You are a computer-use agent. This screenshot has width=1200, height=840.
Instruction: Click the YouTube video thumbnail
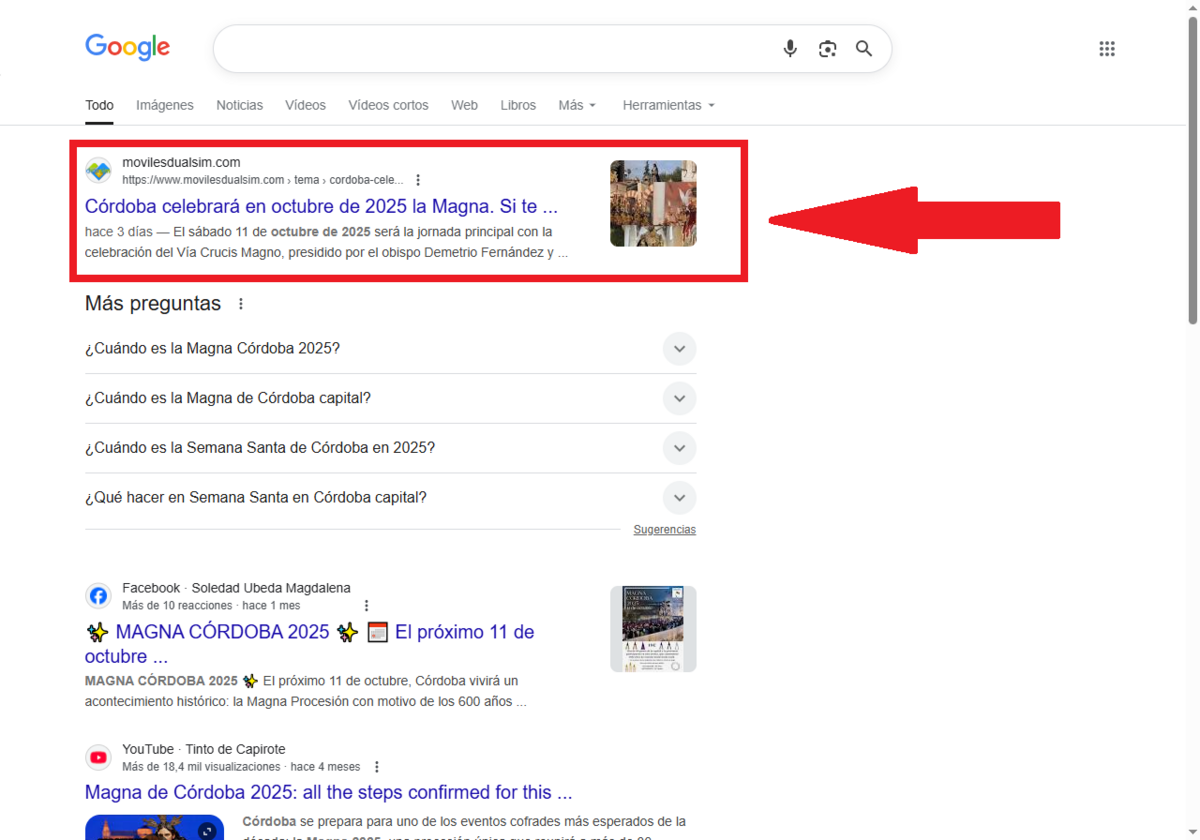tap(154, 827)
